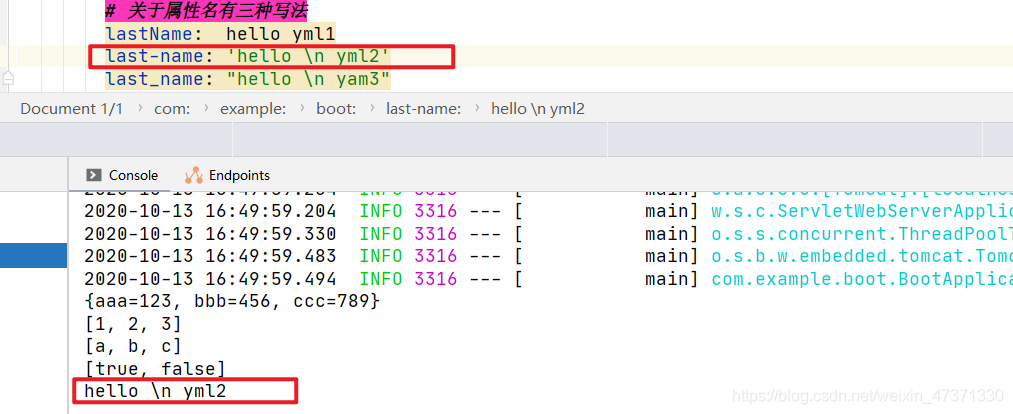Click output line '[1, 2, 3]'

coord(133,324)
